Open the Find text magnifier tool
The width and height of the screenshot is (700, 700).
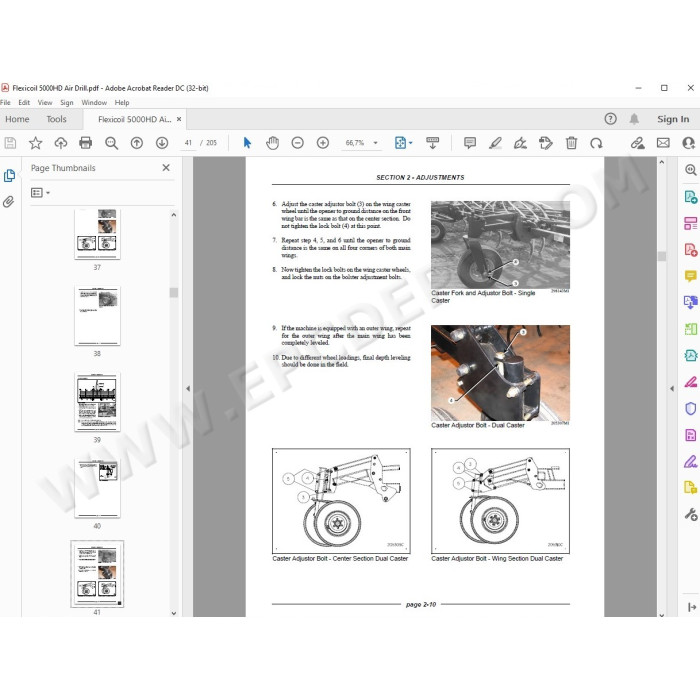111,143
